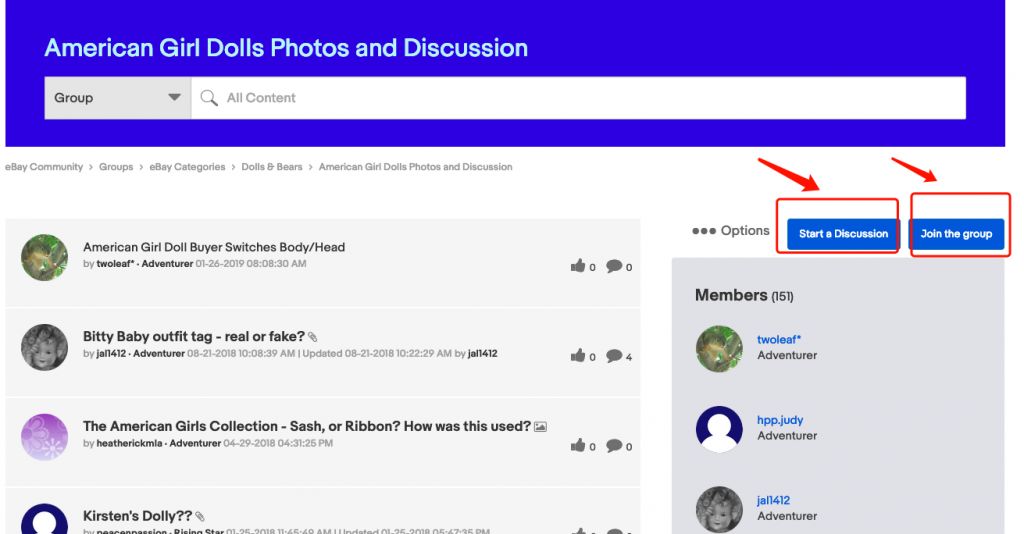Click the Start a Discussion button

coord(843,234)
